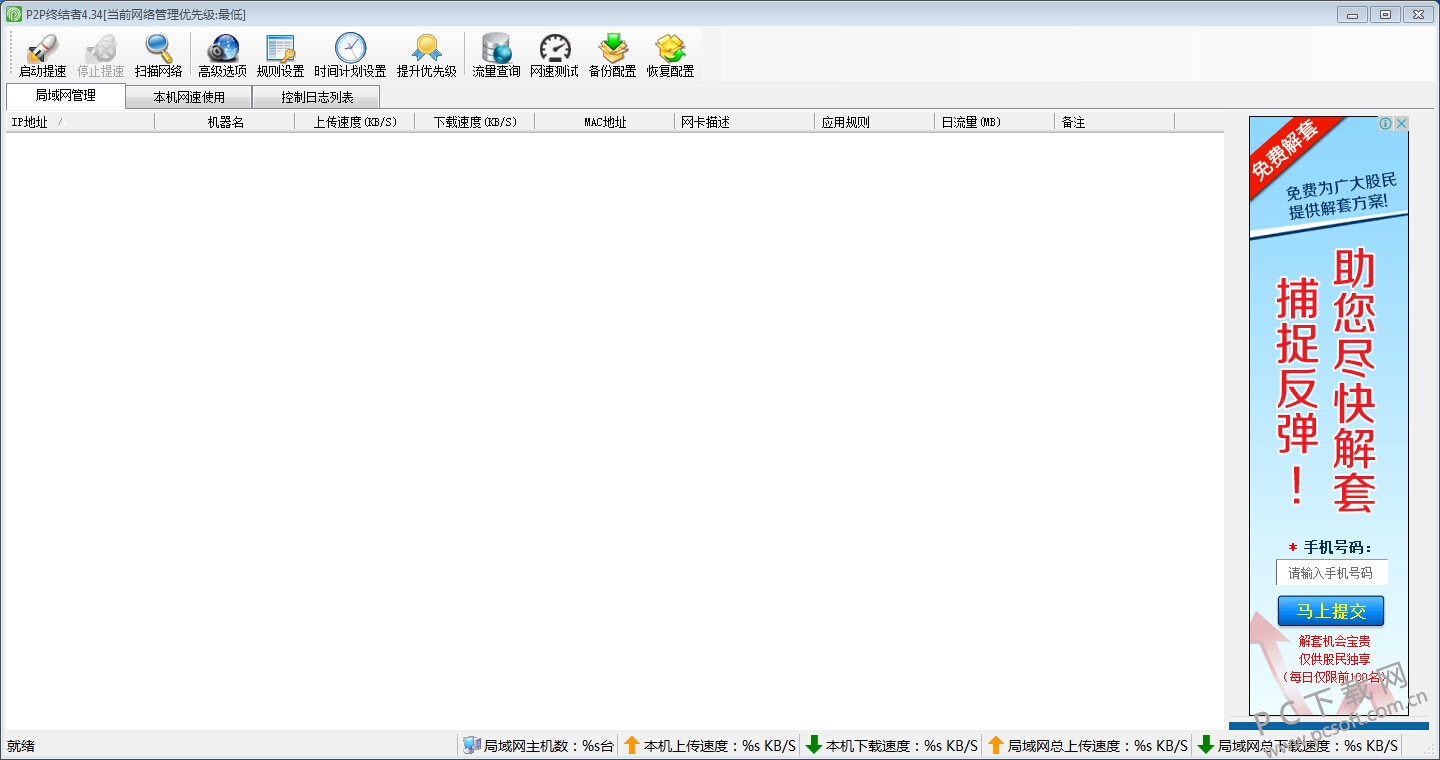Sort by IP地址 column header
Image resolution: width=1440 pixels, height=760 pixels.
80,122
